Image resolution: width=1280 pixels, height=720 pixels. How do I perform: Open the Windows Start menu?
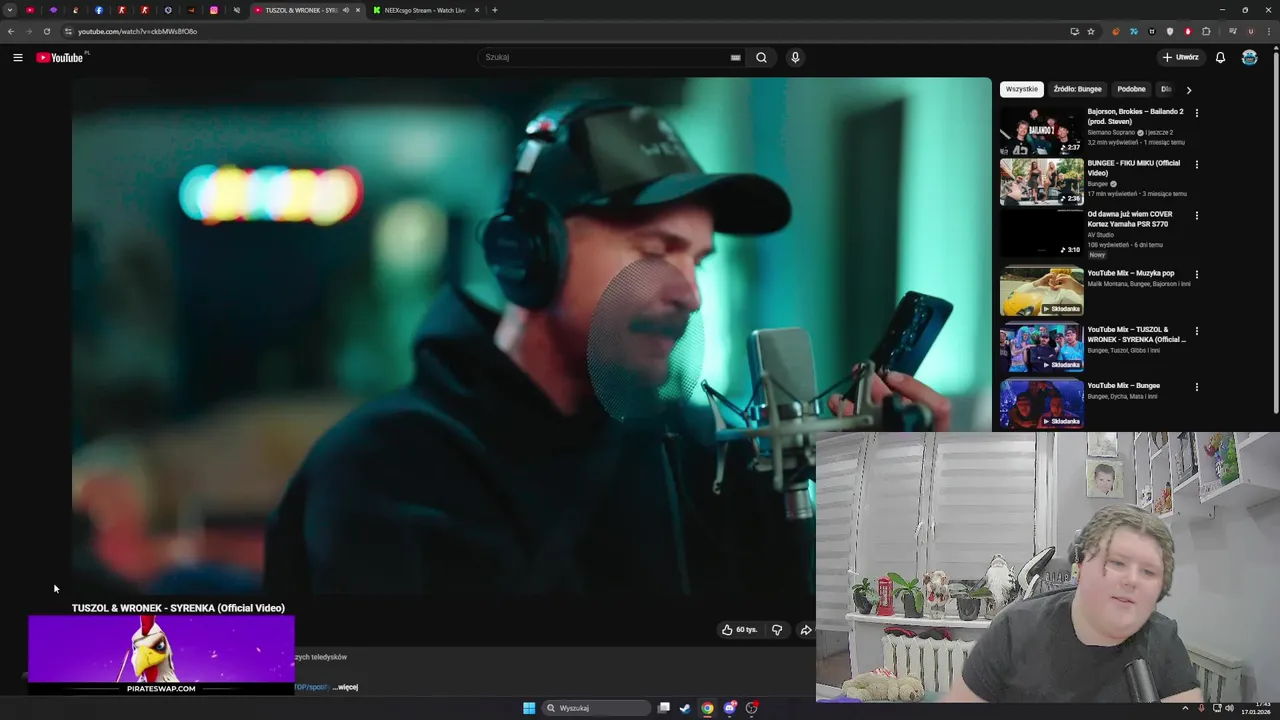point(529,708)
